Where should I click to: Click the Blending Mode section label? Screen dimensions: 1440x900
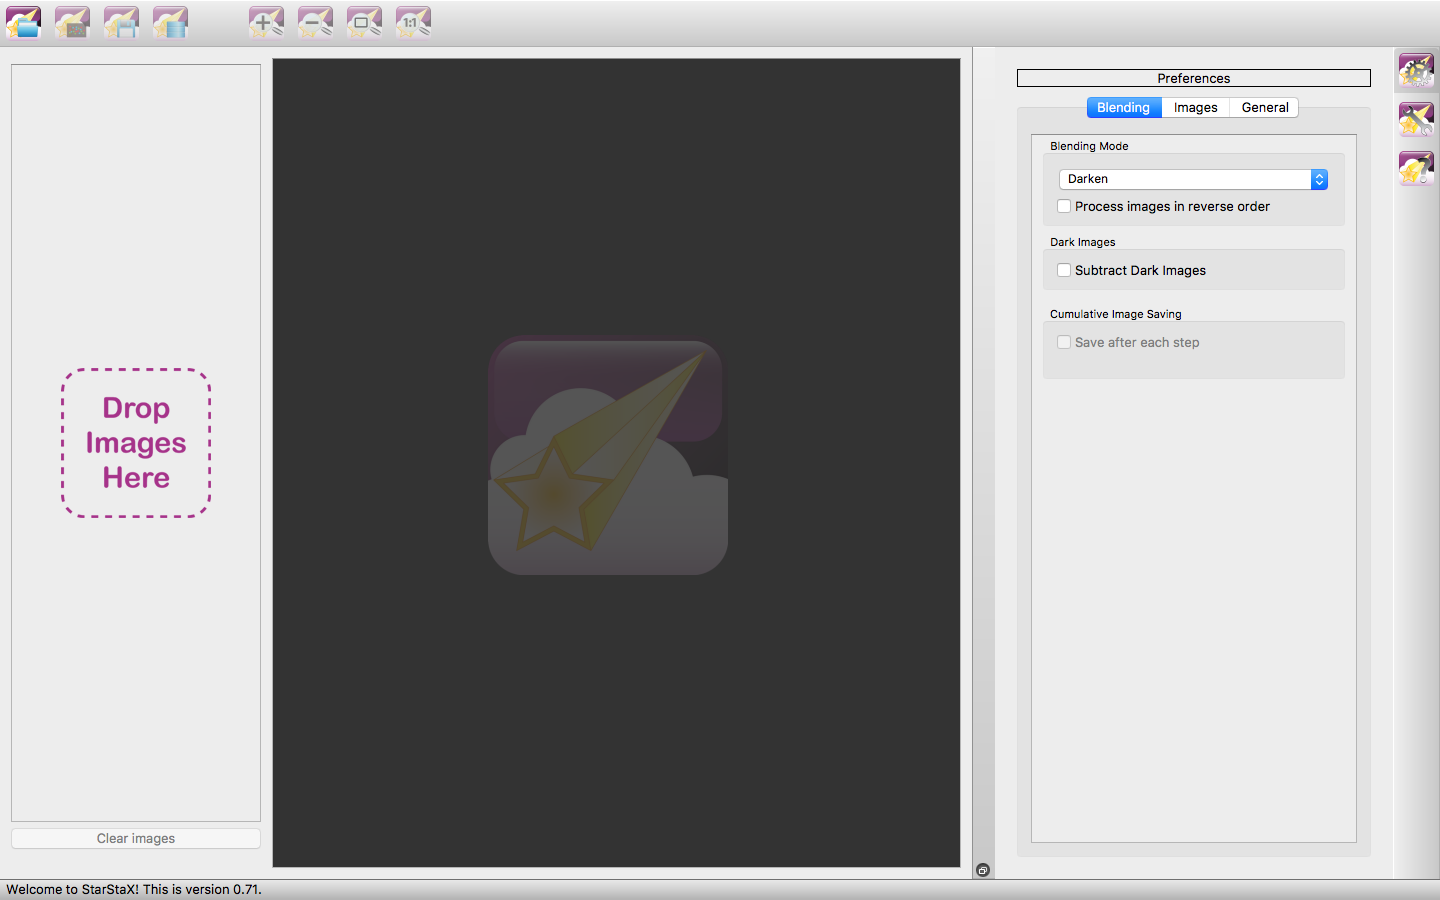pos(1089,146)
